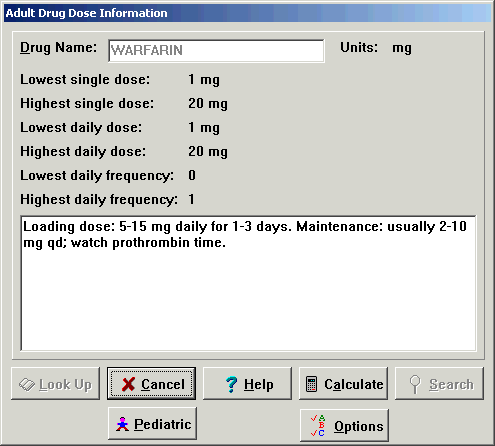
Task: Switch to Pediatric dose information
Action: click(x=152, y=424)
